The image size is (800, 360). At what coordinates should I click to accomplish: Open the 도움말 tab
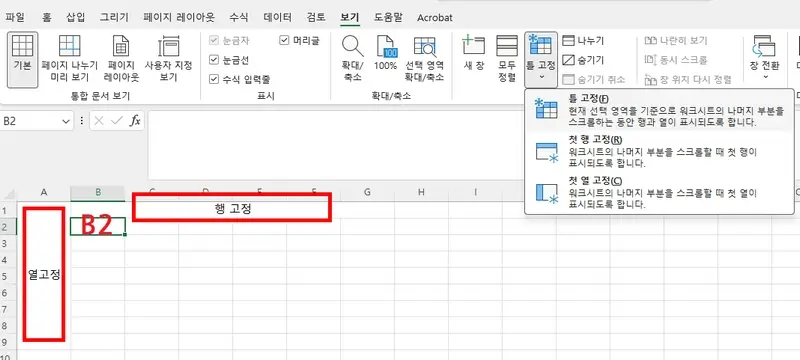388,17
